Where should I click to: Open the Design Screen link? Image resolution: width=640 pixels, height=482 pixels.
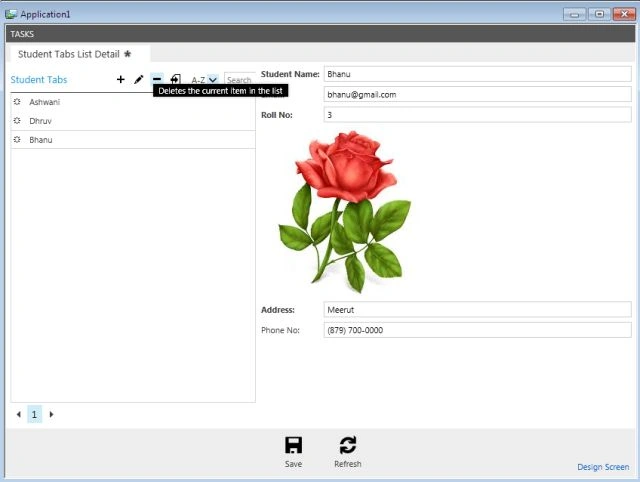603,467
